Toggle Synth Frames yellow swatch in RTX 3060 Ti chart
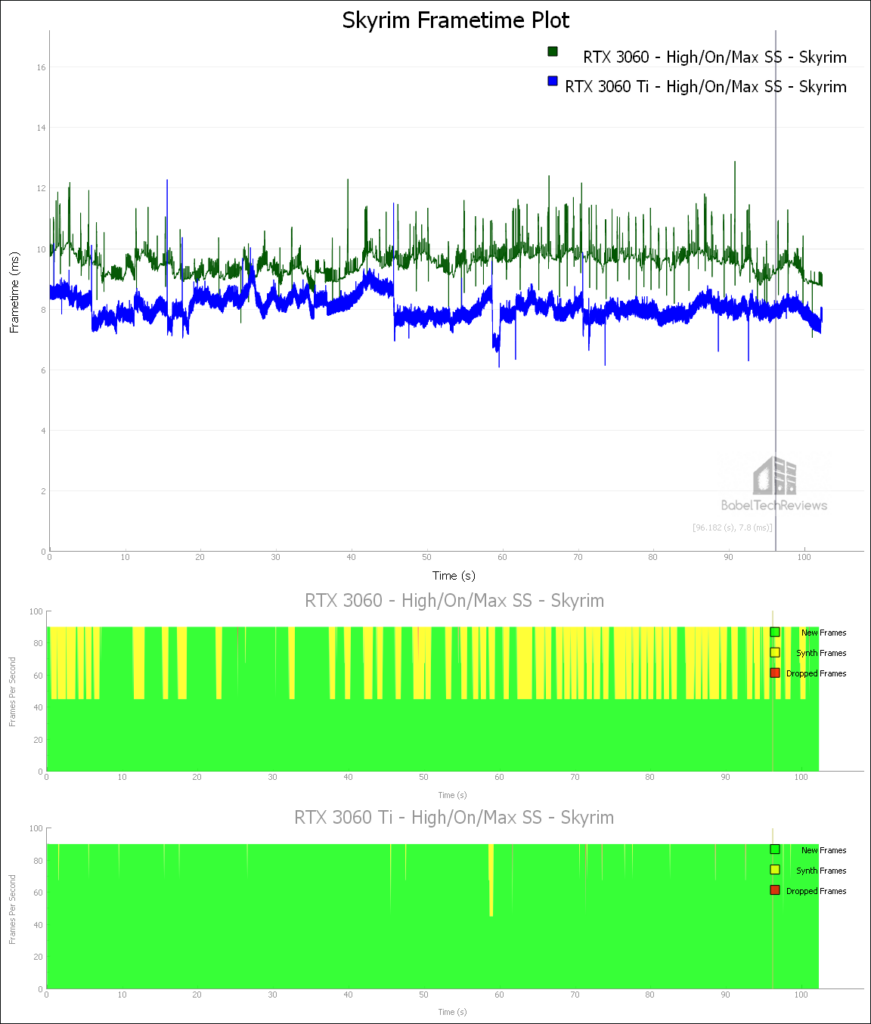The image size is (871, 1024). click(x=774, y=870)
